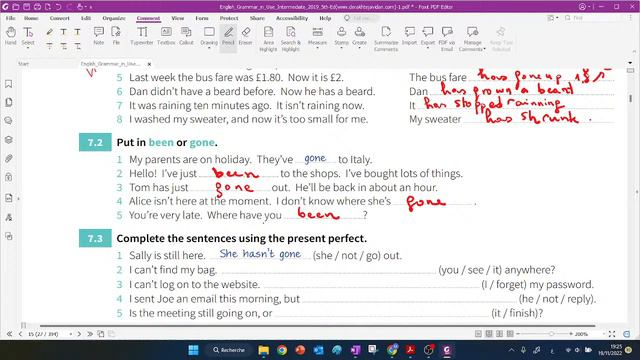The height and width of the screenshot is (360, 640).
Task: Open the Measure tool
Action: click(317, 36)
